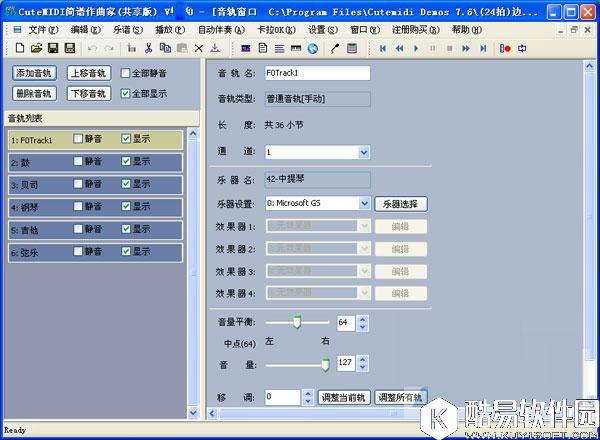Click the globe icon in toolbar
The width and height of the screenshot is (600, 440).
pos(313,49)
